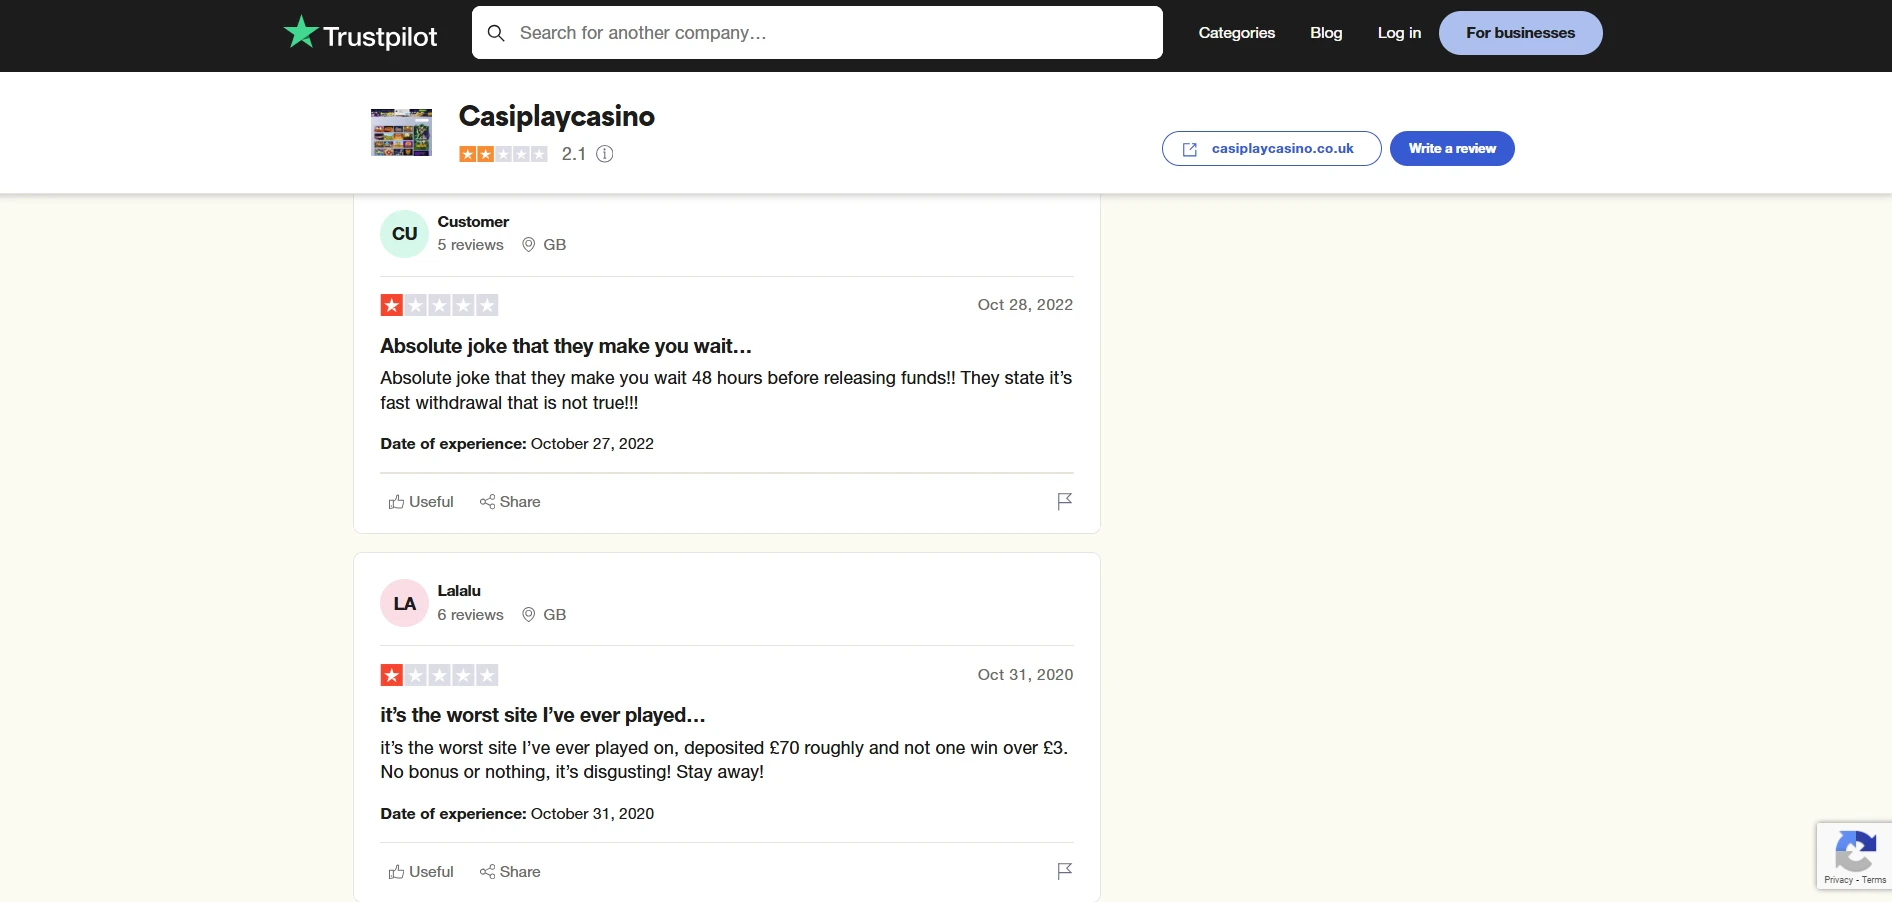Open the 'it's the worst site' review title
1892x902 pixels.
coord(543,716)
